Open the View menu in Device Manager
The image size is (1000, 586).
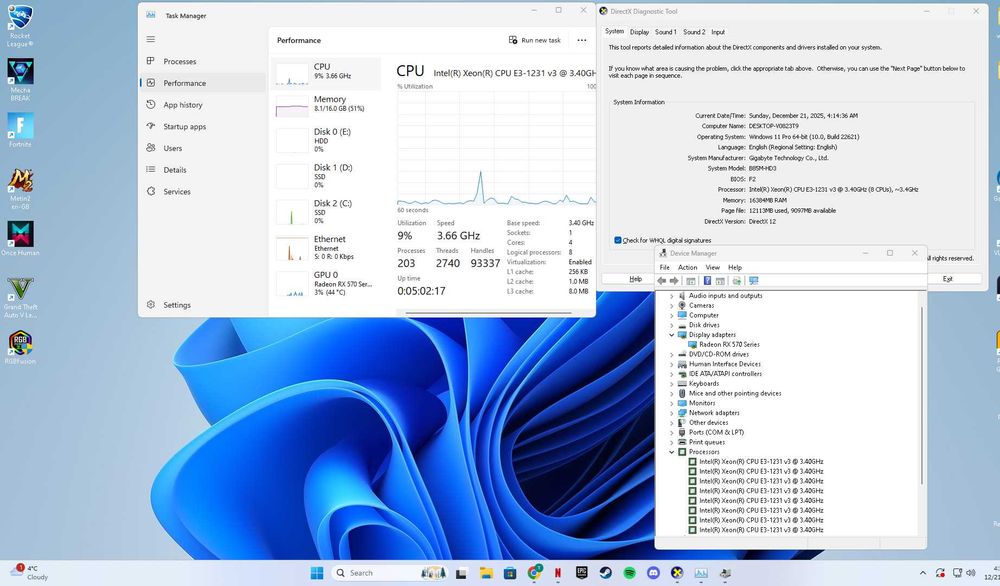coord(712,267)
